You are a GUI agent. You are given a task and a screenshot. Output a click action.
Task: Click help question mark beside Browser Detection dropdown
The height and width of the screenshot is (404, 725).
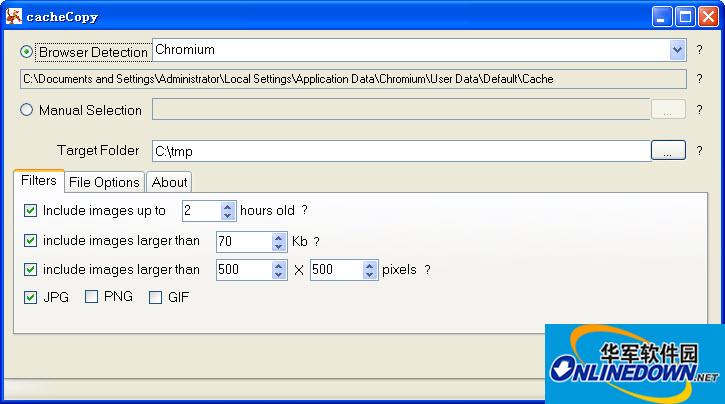tap(700, 50)
